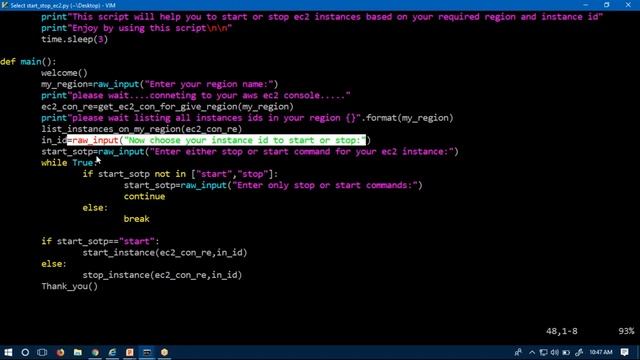Screen dimensions: 640x360
Task: Click the 'def main():' line
Action: (x=28, y=62)
